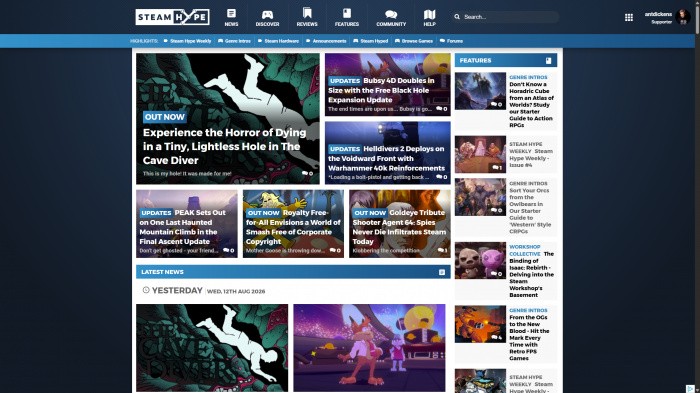Screen dimensions: 700x393
Task: Click the Latest News header icon
Action: coord(442,272)
